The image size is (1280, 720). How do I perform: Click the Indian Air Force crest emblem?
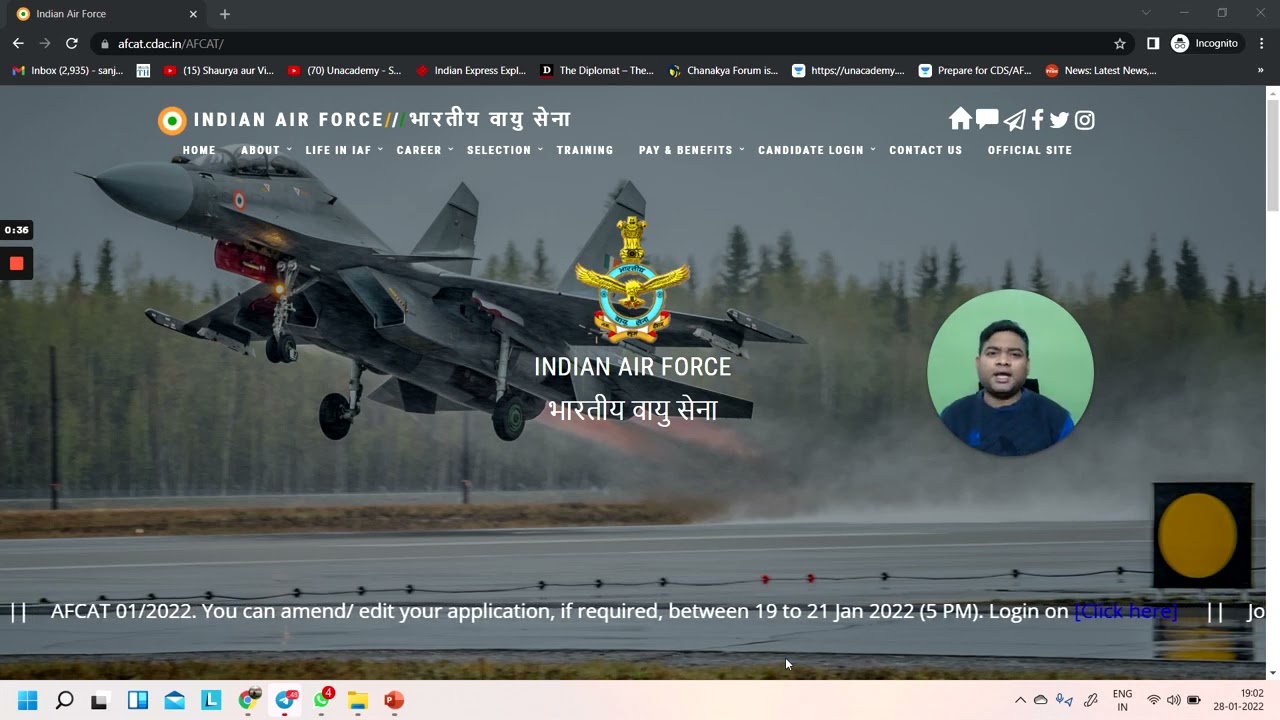[632, 280]
